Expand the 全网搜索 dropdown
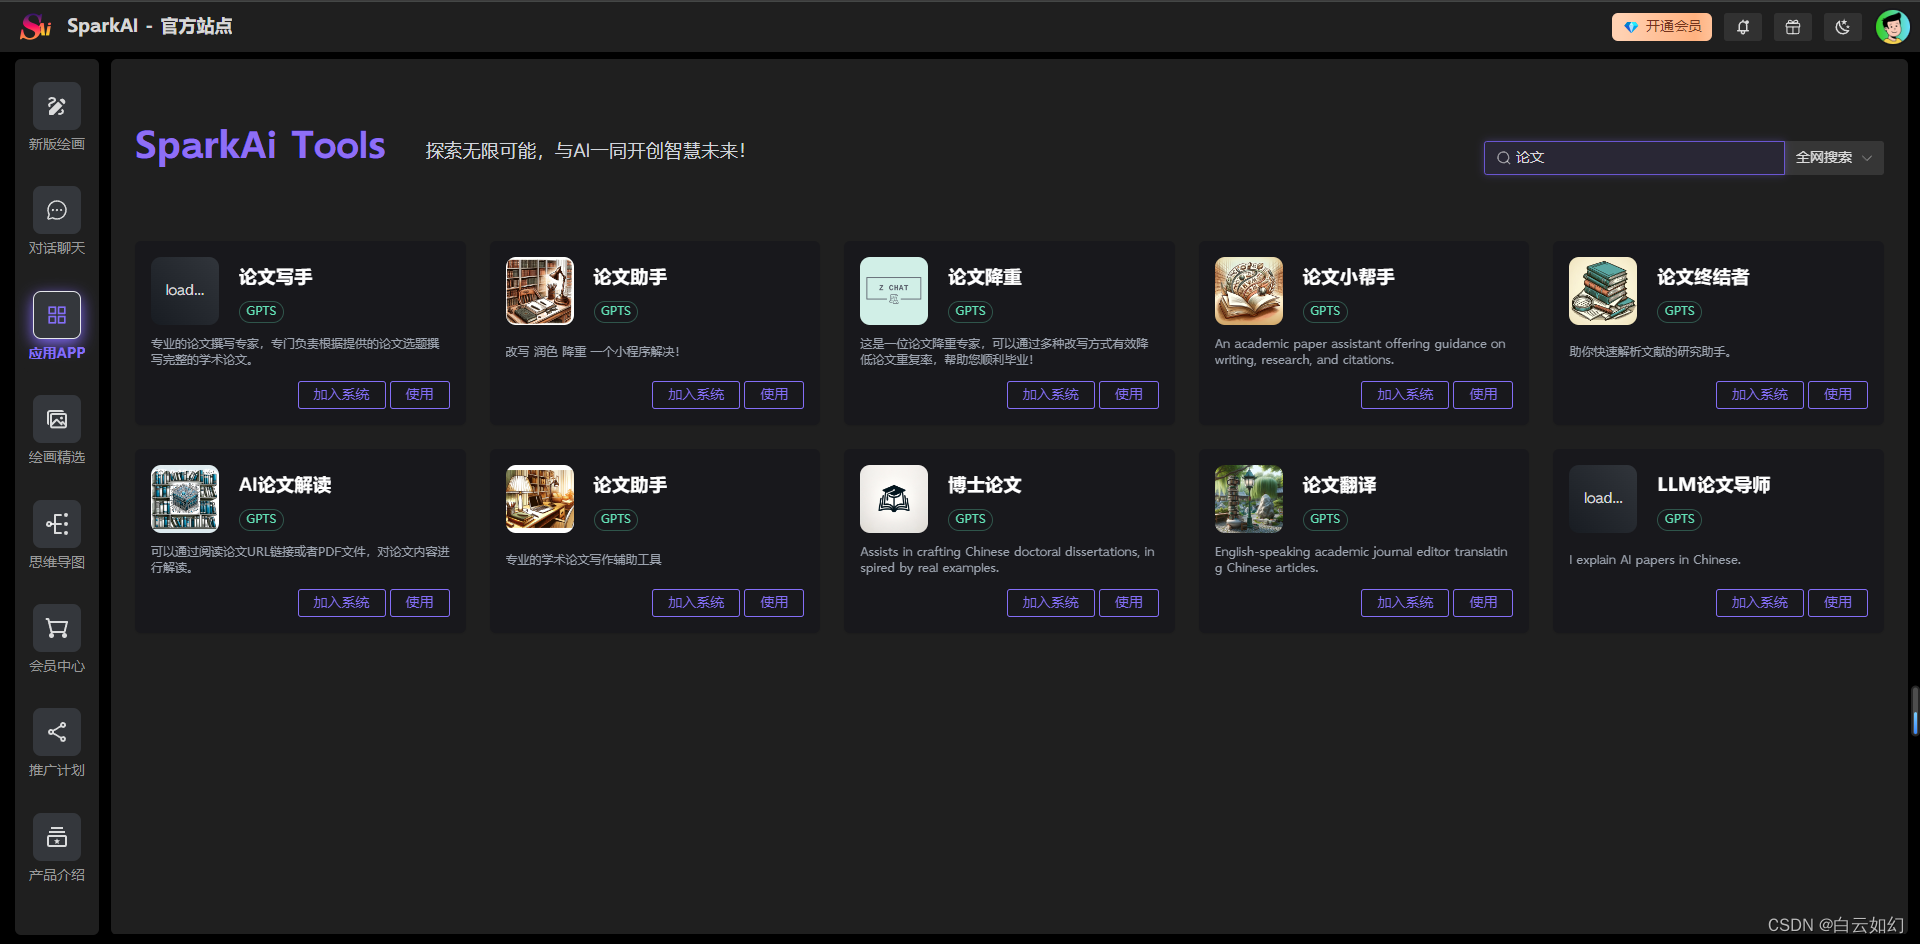Viewport: 1920px width, 944px height. [x=1834, y=158]
